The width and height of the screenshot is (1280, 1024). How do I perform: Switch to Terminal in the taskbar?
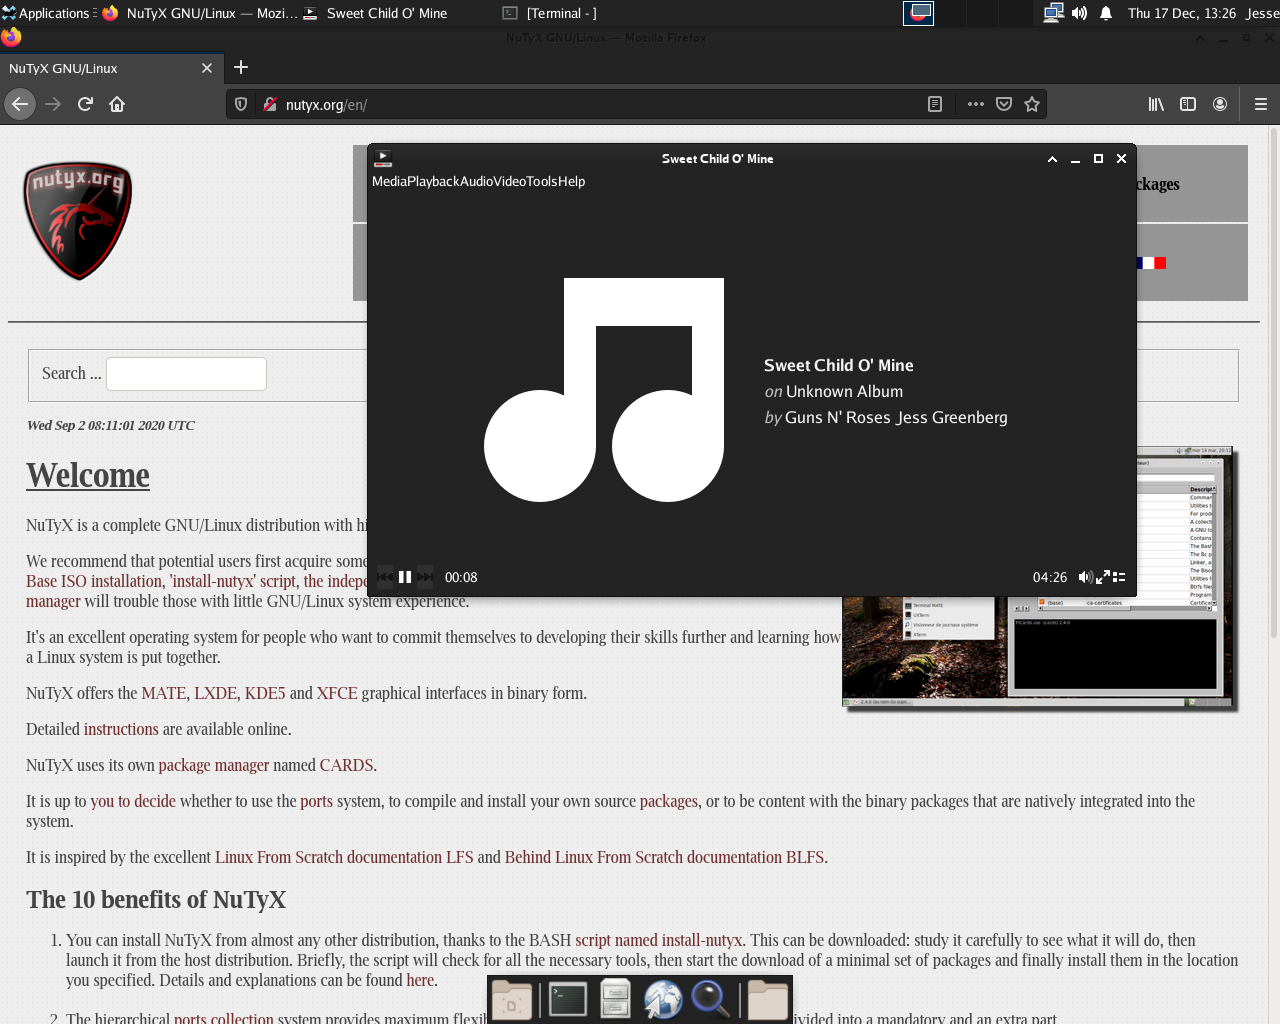[550, 13]
